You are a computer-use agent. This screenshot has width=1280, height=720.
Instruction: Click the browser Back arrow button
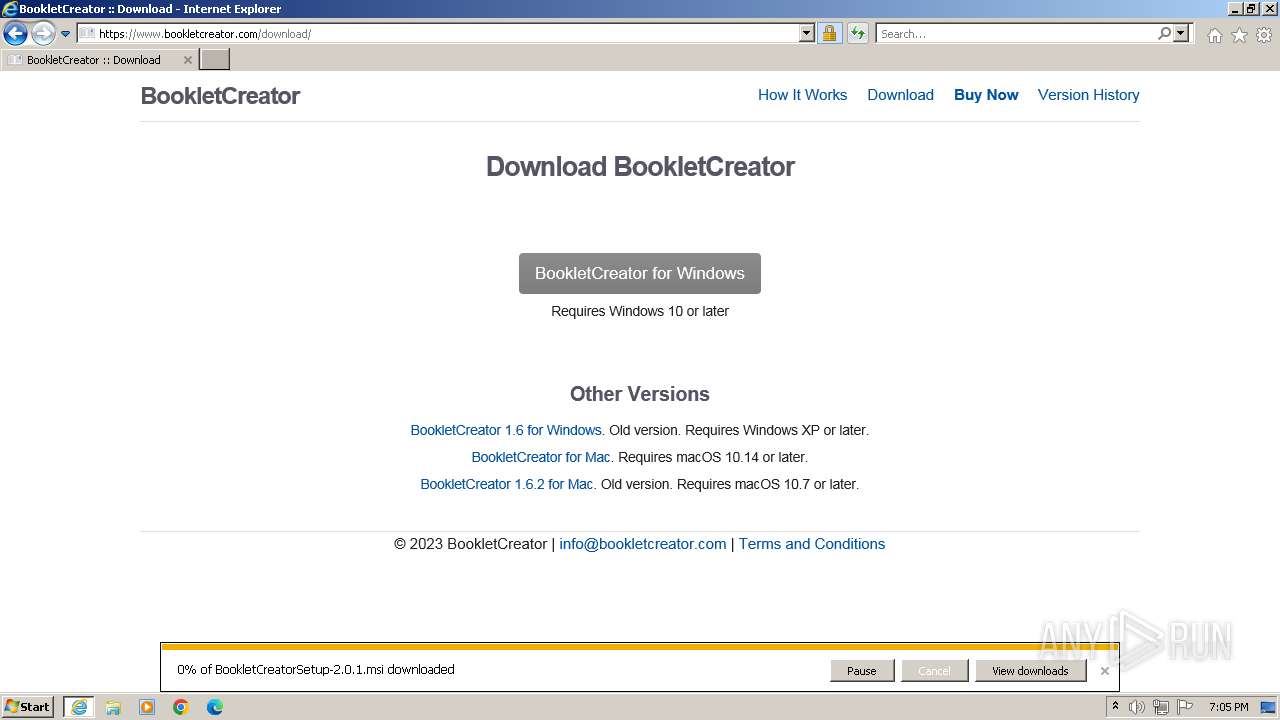point(15,34)
